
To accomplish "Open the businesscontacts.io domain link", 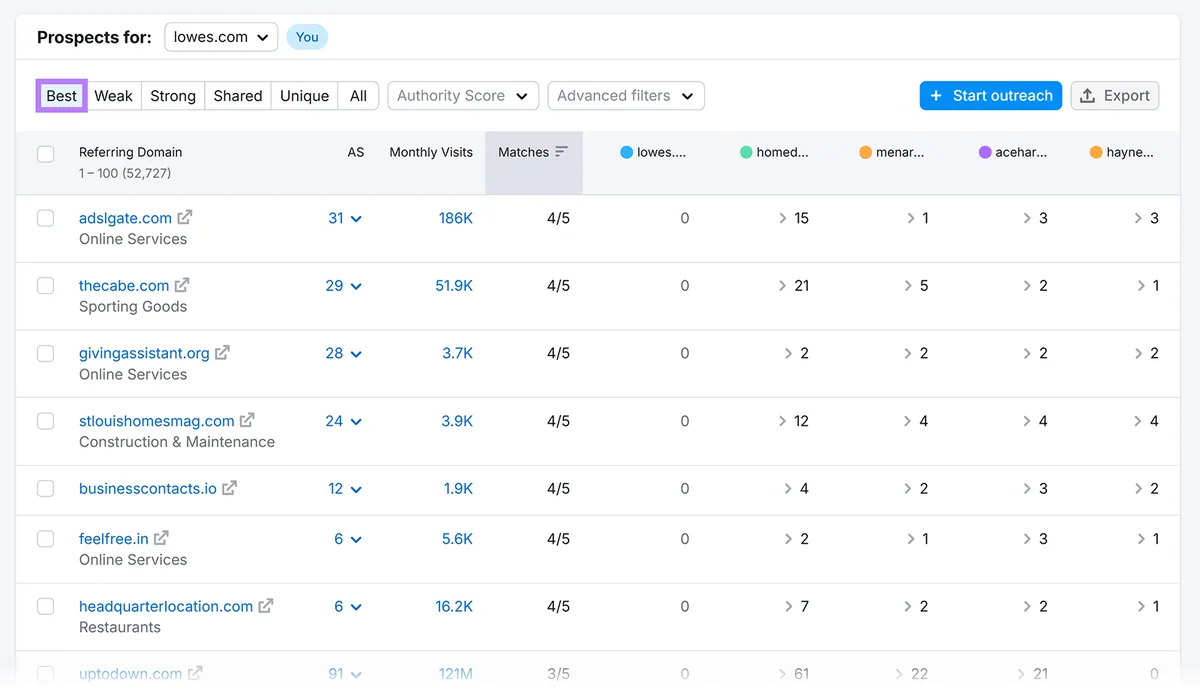I will [148, 489].
